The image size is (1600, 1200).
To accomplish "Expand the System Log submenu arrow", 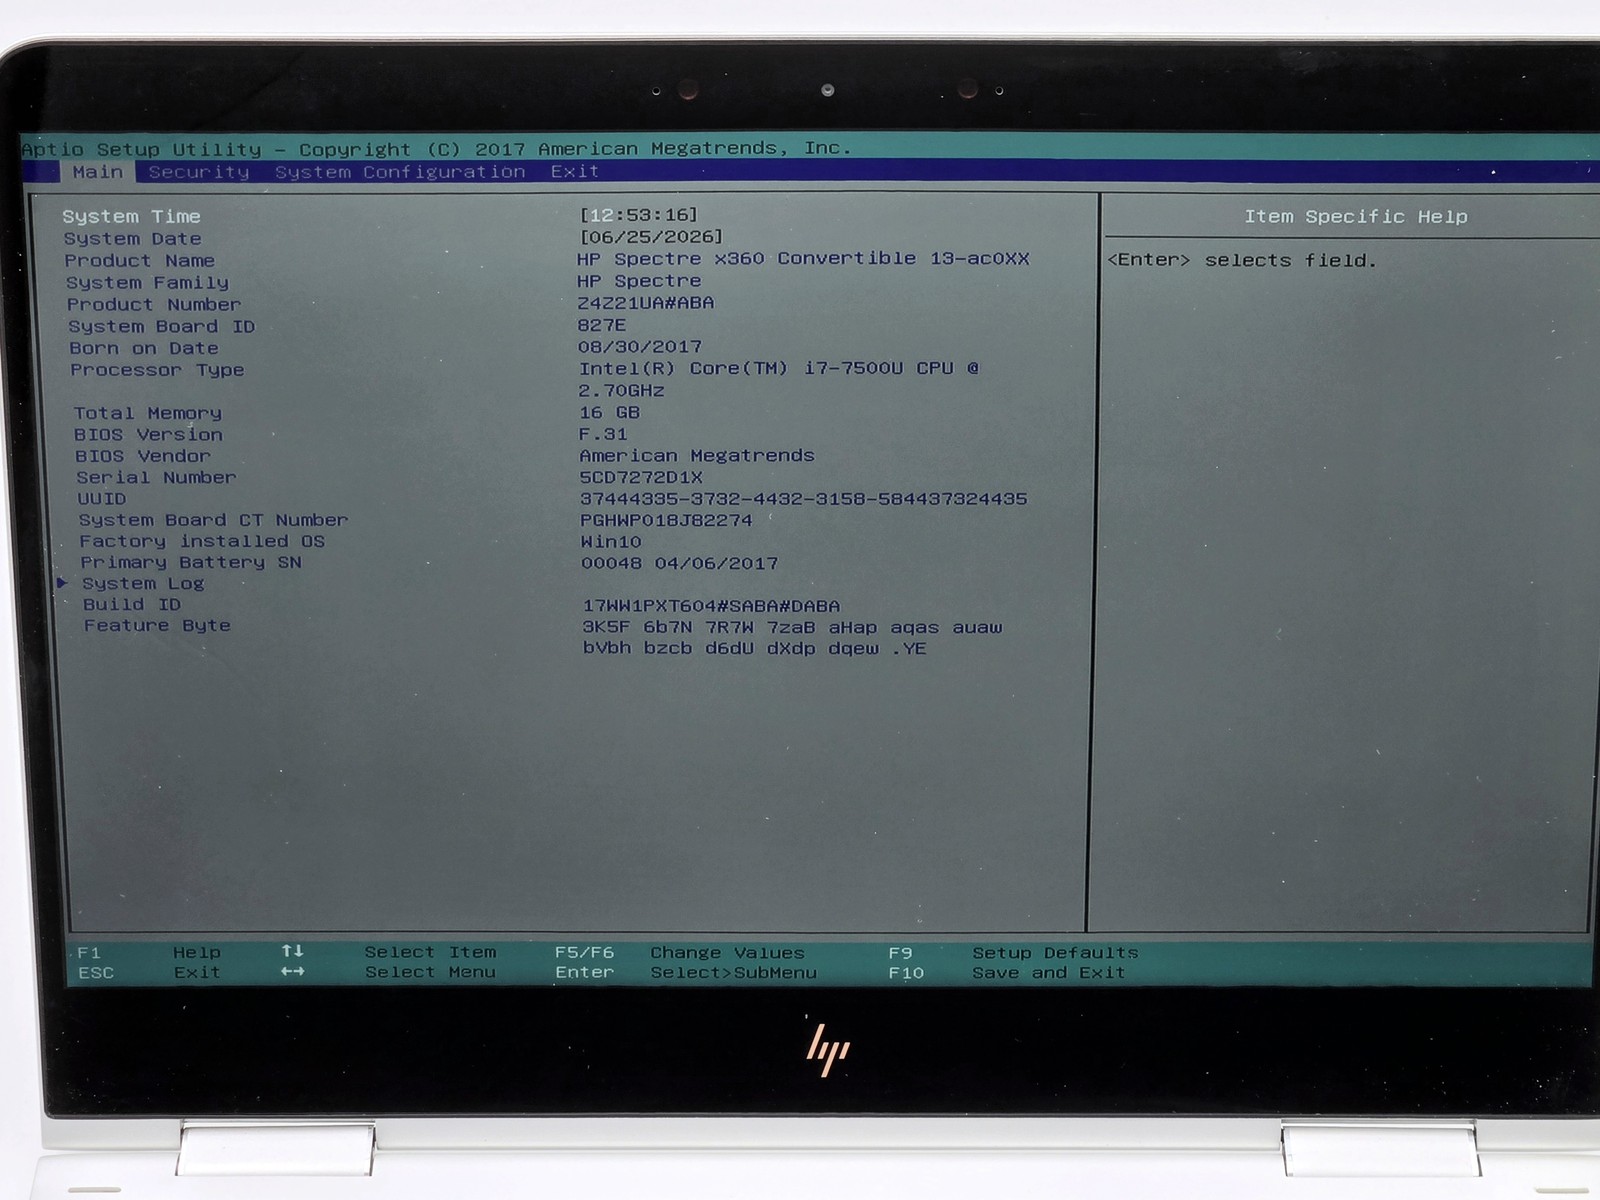I will [62, 583].
